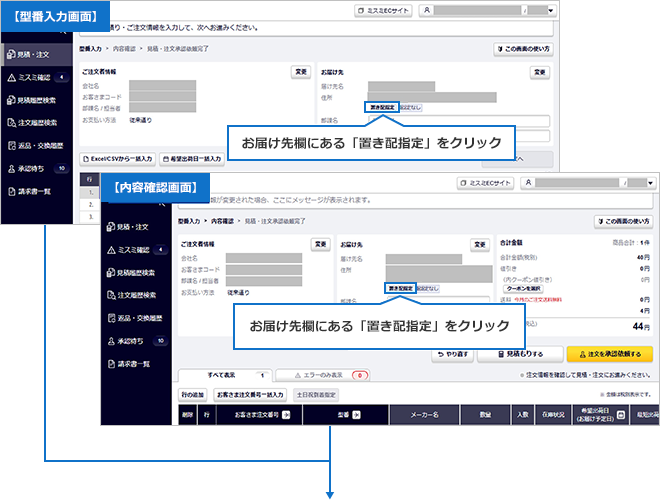Viewport: 660px width, 500px height.
Task: Select row 2. in the 型番入力画面 table
Action: pyautogui.click(x=90, y=205)
